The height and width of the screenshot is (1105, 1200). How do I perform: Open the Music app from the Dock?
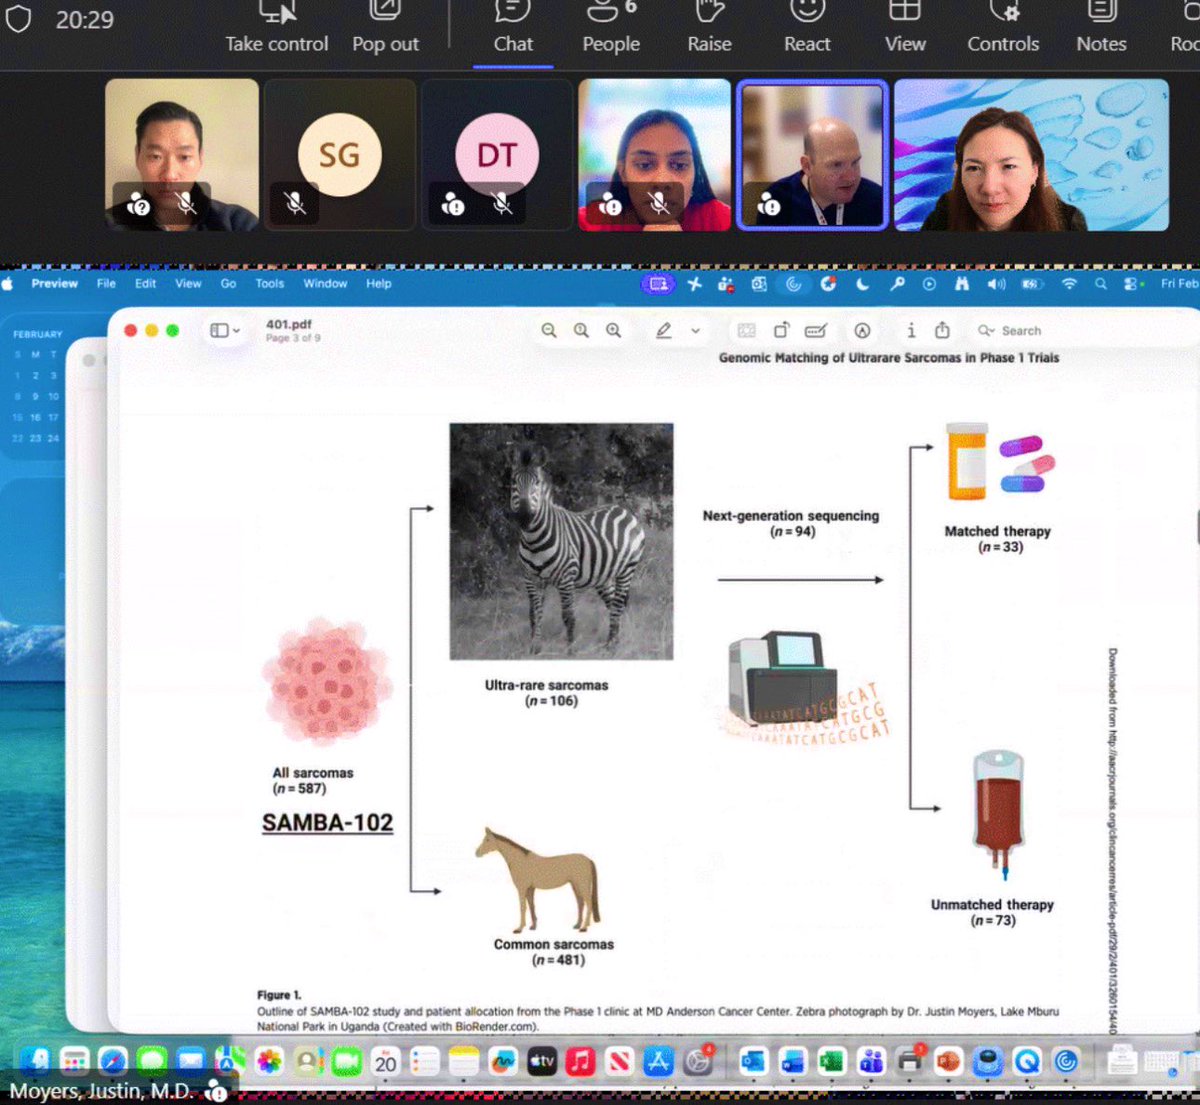(580, 1063)
